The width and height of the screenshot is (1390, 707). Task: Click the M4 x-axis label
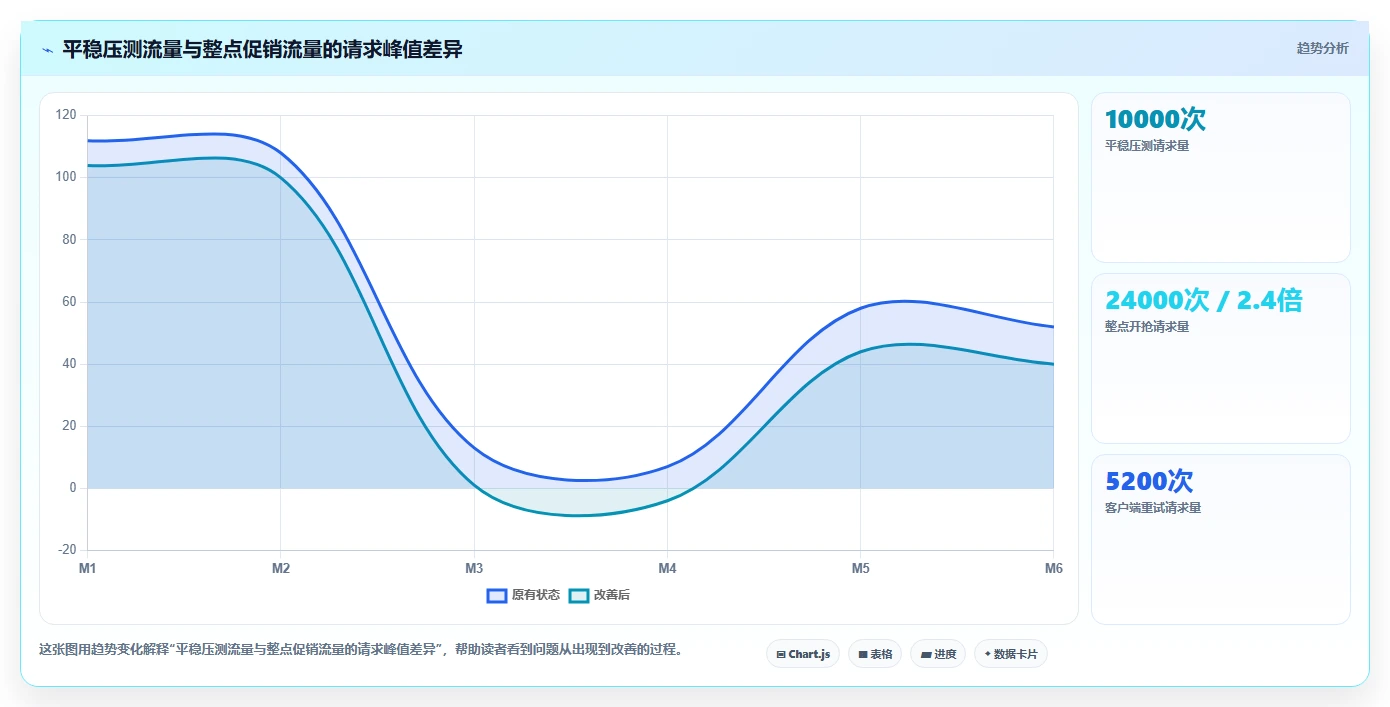click(x=667, y=569)
